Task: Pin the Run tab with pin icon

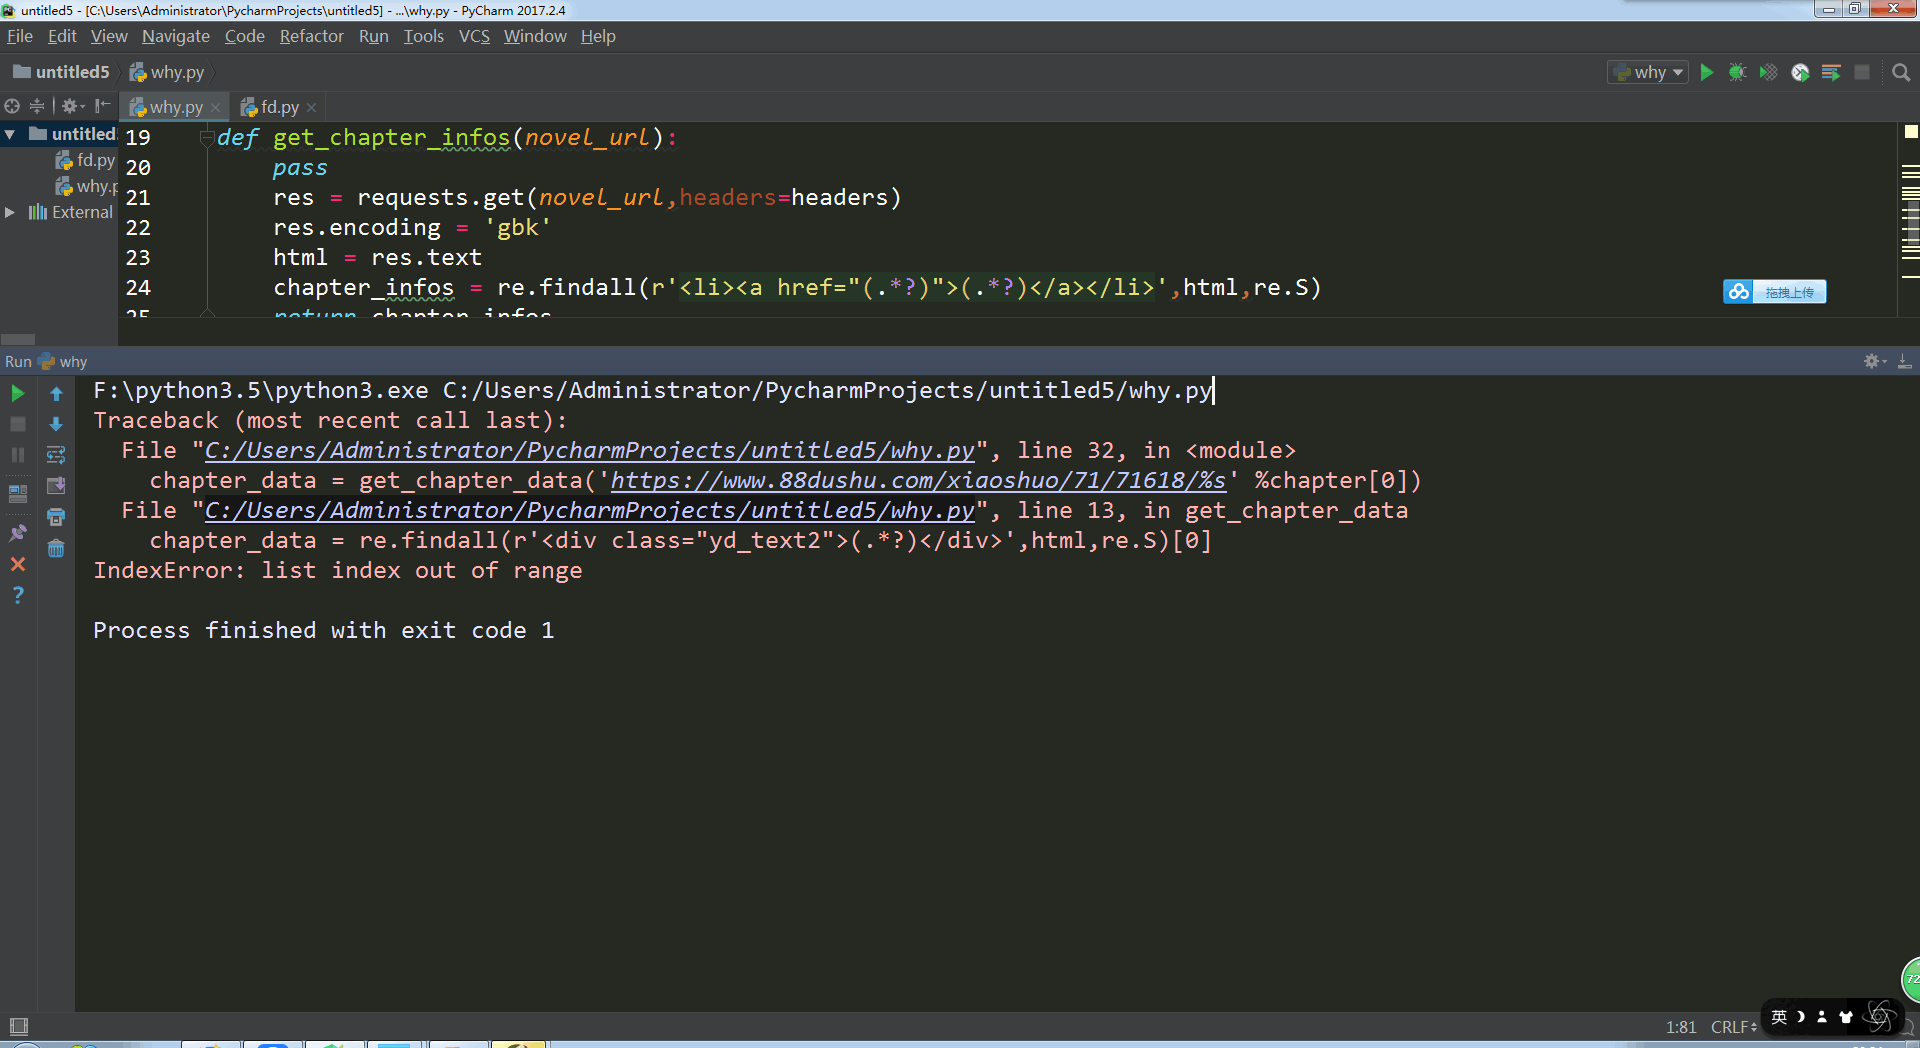Action: [x=17, y=530]
